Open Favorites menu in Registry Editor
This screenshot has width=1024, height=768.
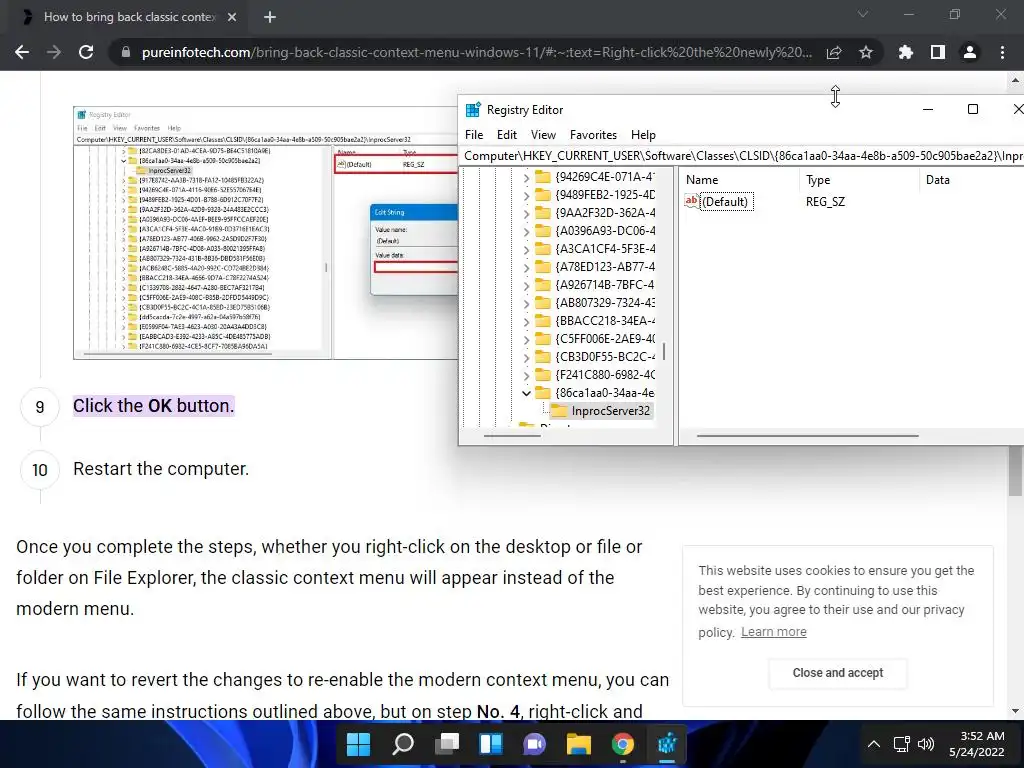(x=593, y=135)
